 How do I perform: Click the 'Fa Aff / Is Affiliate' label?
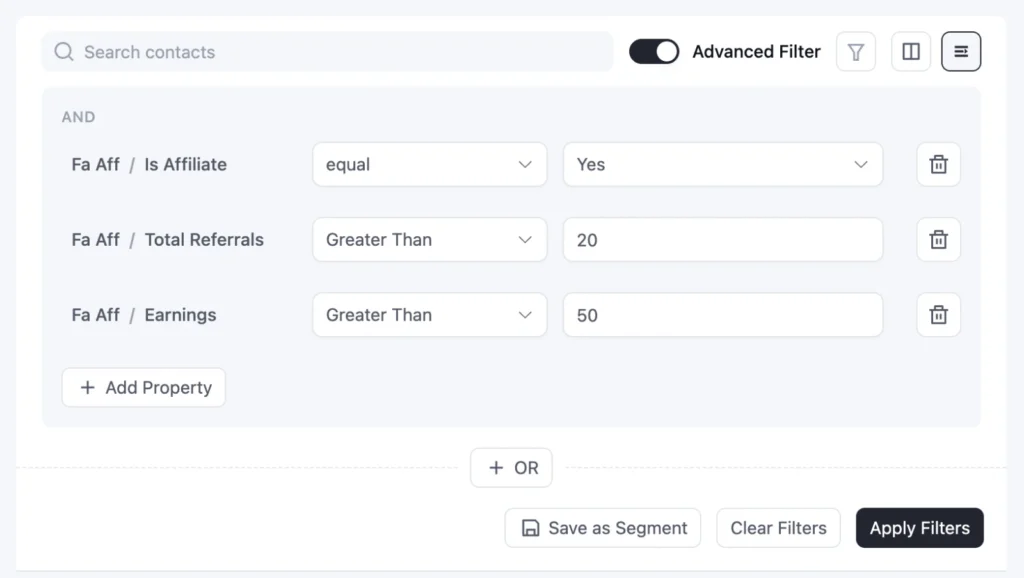point(149,165)
